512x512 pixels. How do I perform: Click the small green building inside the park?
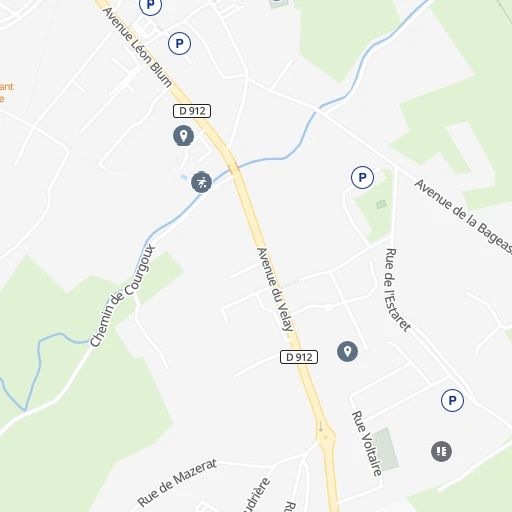point(381,204)
